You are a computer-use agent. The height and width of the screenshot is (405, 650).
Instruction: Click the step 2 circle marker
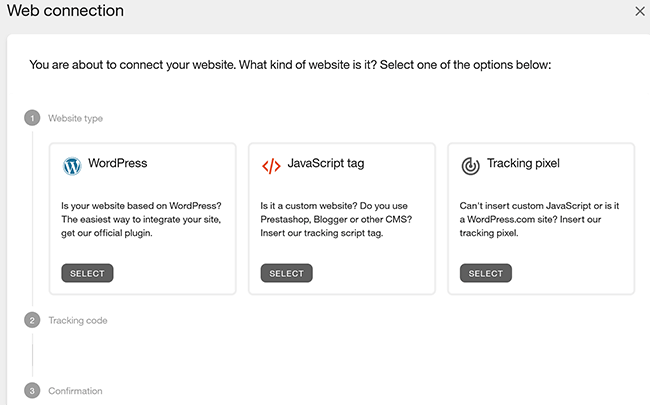pyautogui.click(x=32, y=320)
